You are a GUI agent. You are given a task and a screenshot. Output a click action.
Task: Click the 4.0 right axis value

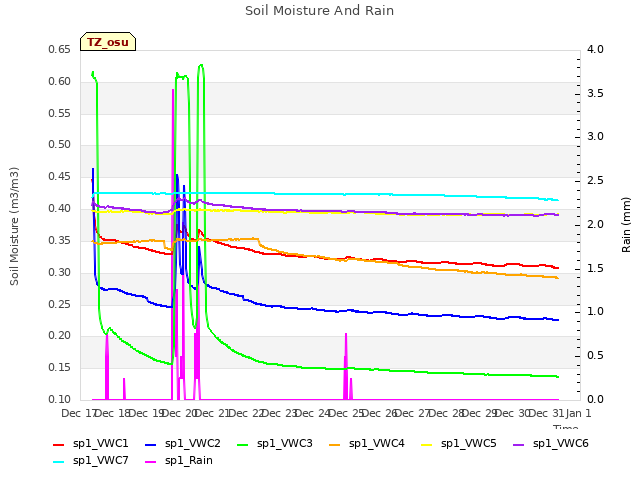595,49
